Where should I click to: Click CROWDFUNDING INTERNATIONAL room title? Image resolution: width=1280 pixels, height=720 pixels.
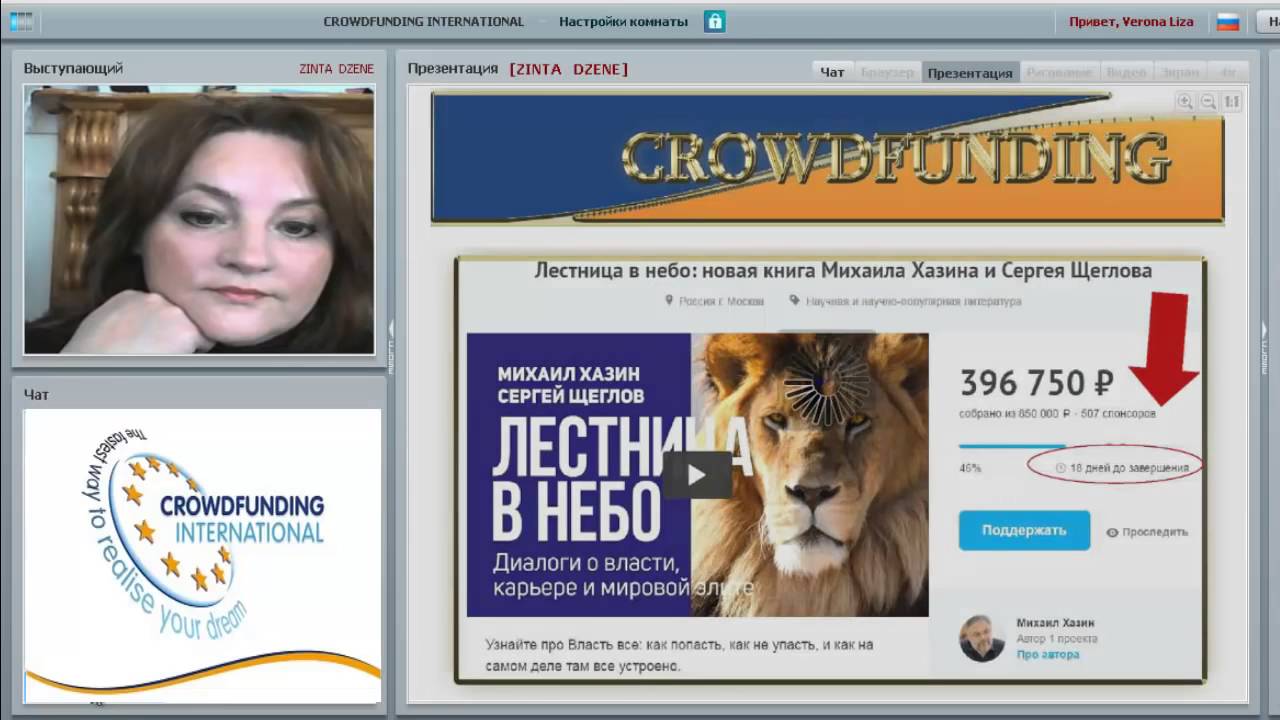(x=423, y=21)
